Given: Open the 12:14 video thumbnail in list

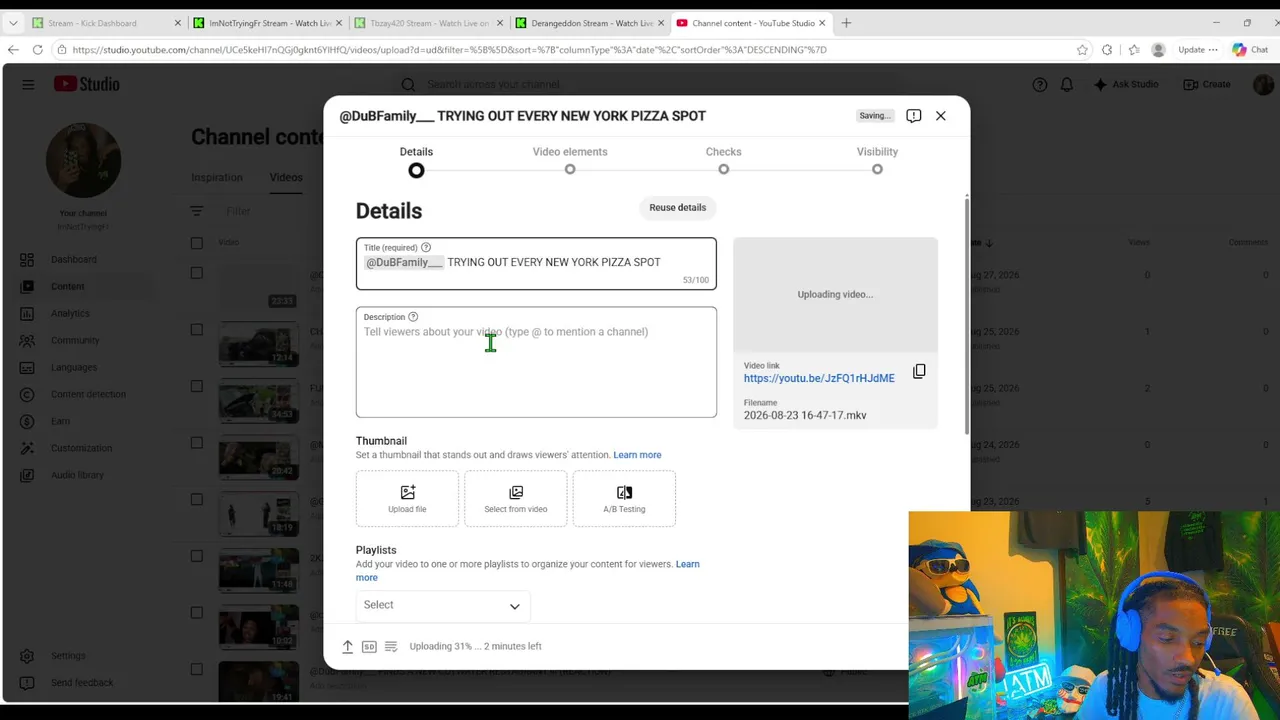Looking at the screenshot, I should point(259,344).
